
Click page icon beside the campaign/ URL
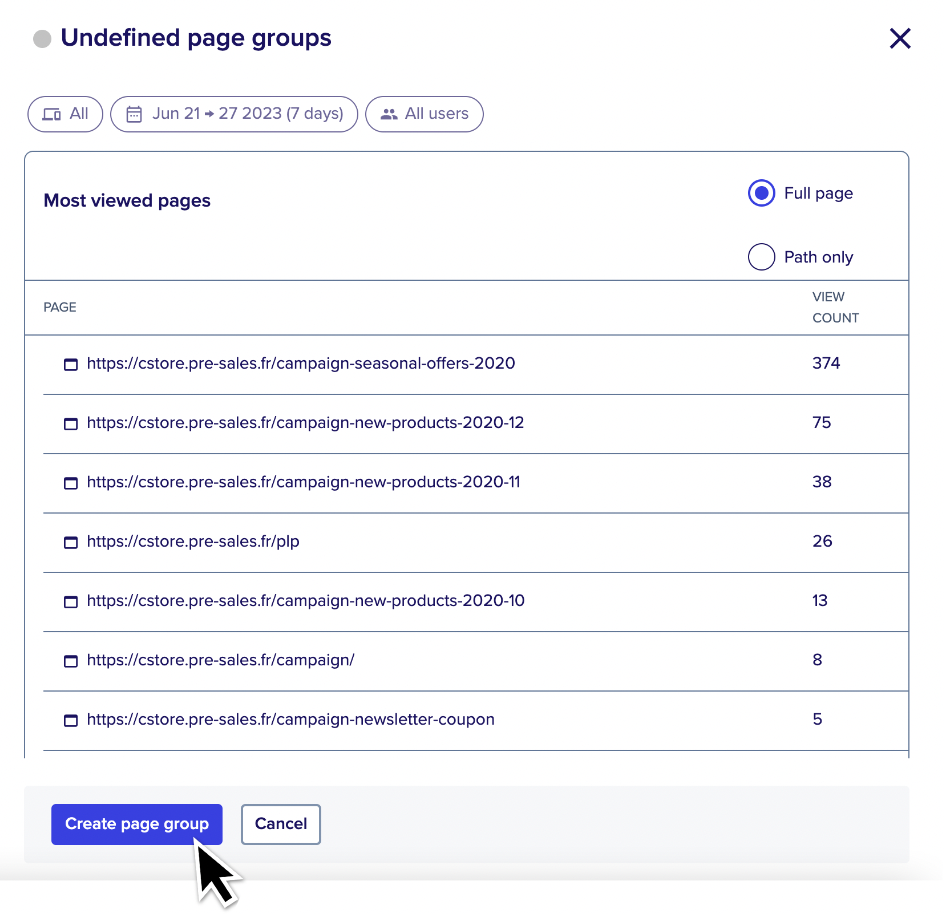(71, 661)
